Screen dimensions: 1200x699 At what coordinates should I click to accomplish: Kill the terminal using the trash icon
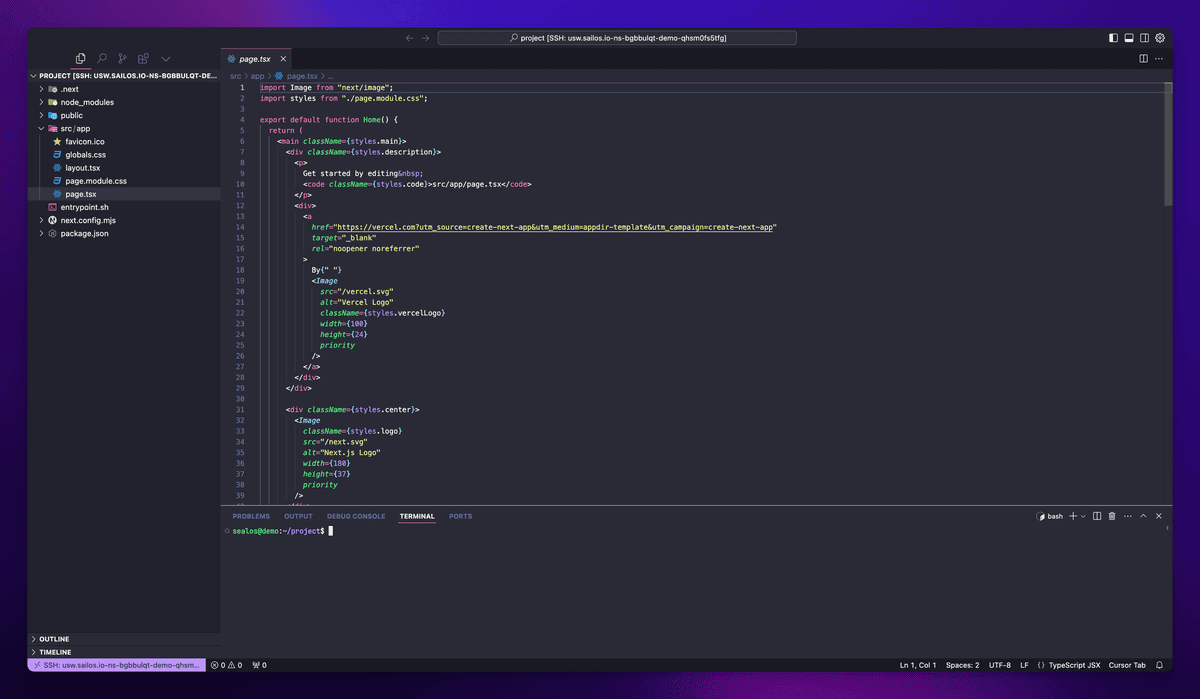[x=1111, y=515]
